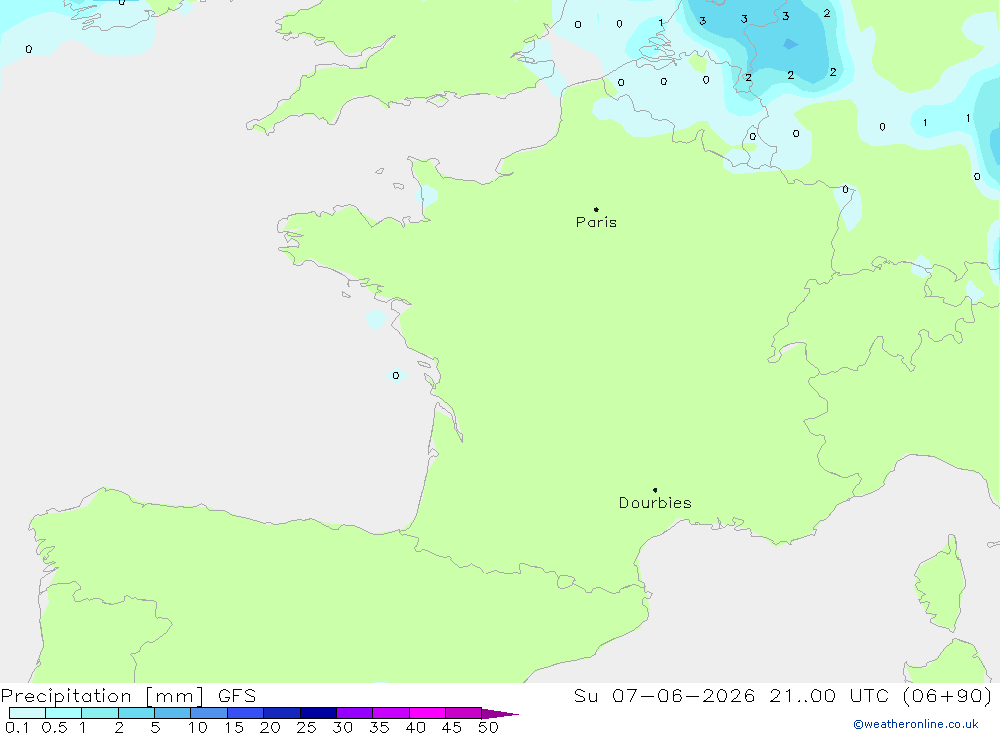
Task: Click the Precipitation [mm] GFS title
Action: coord(128,695)
